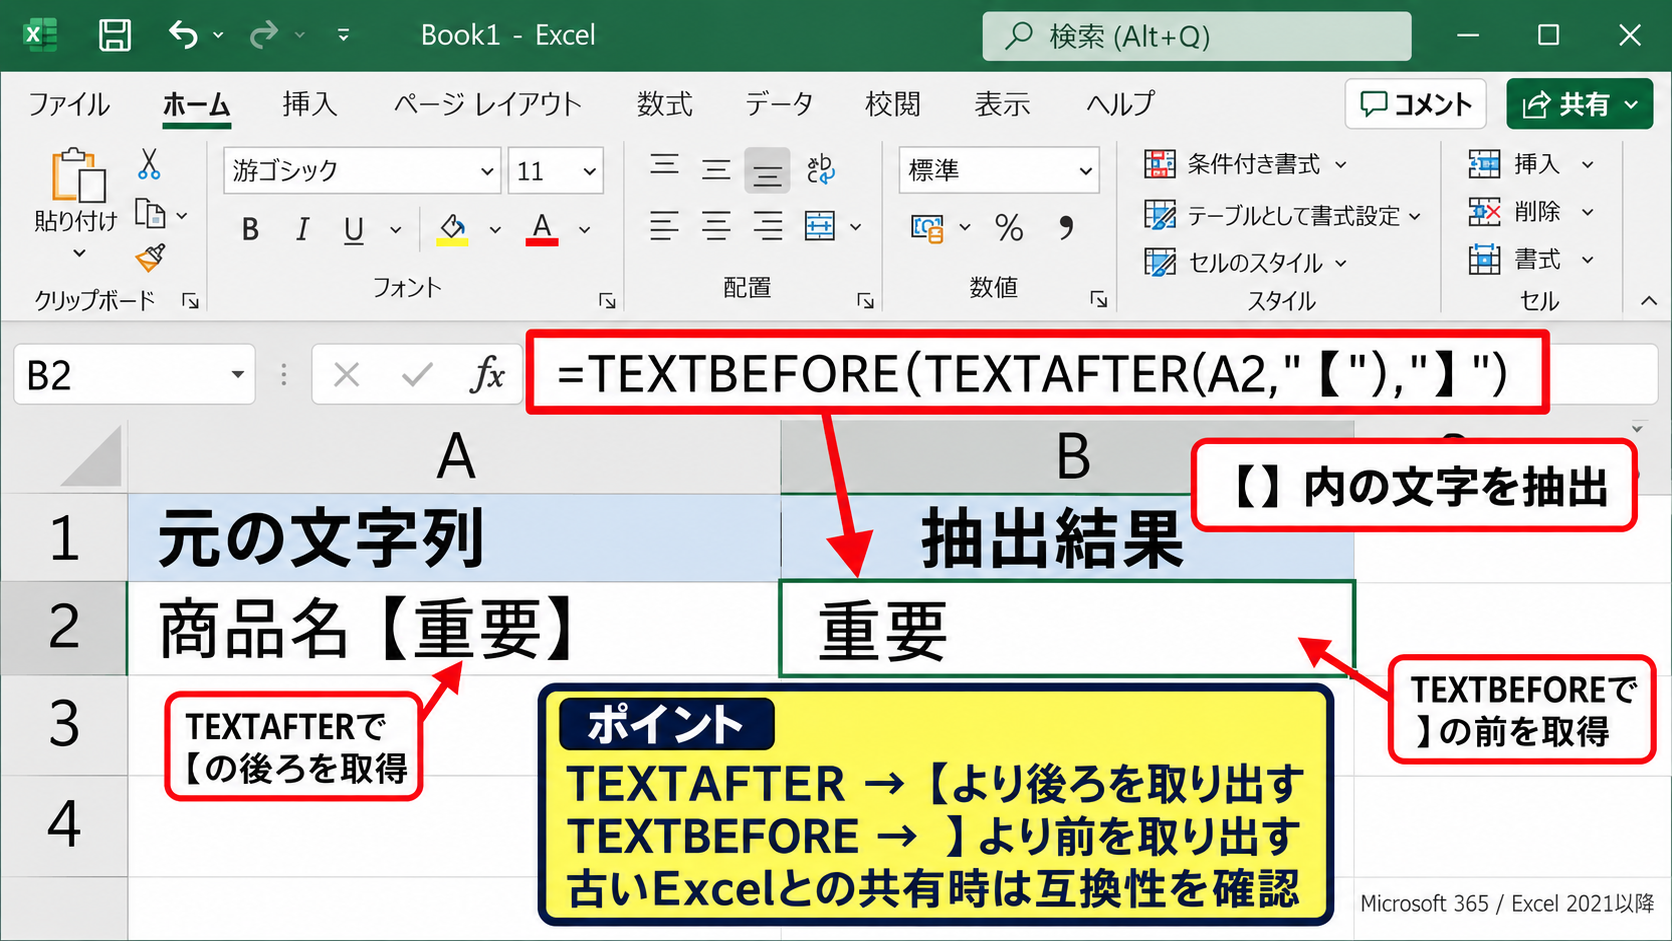The width and height of the screenshot is (1672, 941).
Task: Toggle bottom align button
Action: pyautogui.click(x=767, y=170)
